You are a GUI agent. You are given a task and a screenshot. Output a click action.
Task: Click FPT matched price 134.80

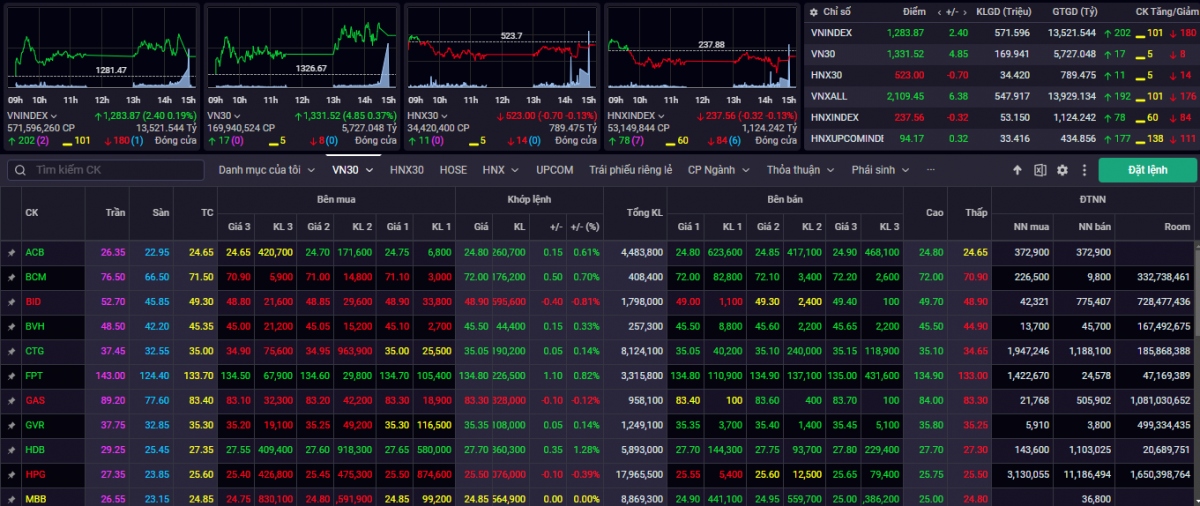(x=474, y=375)
